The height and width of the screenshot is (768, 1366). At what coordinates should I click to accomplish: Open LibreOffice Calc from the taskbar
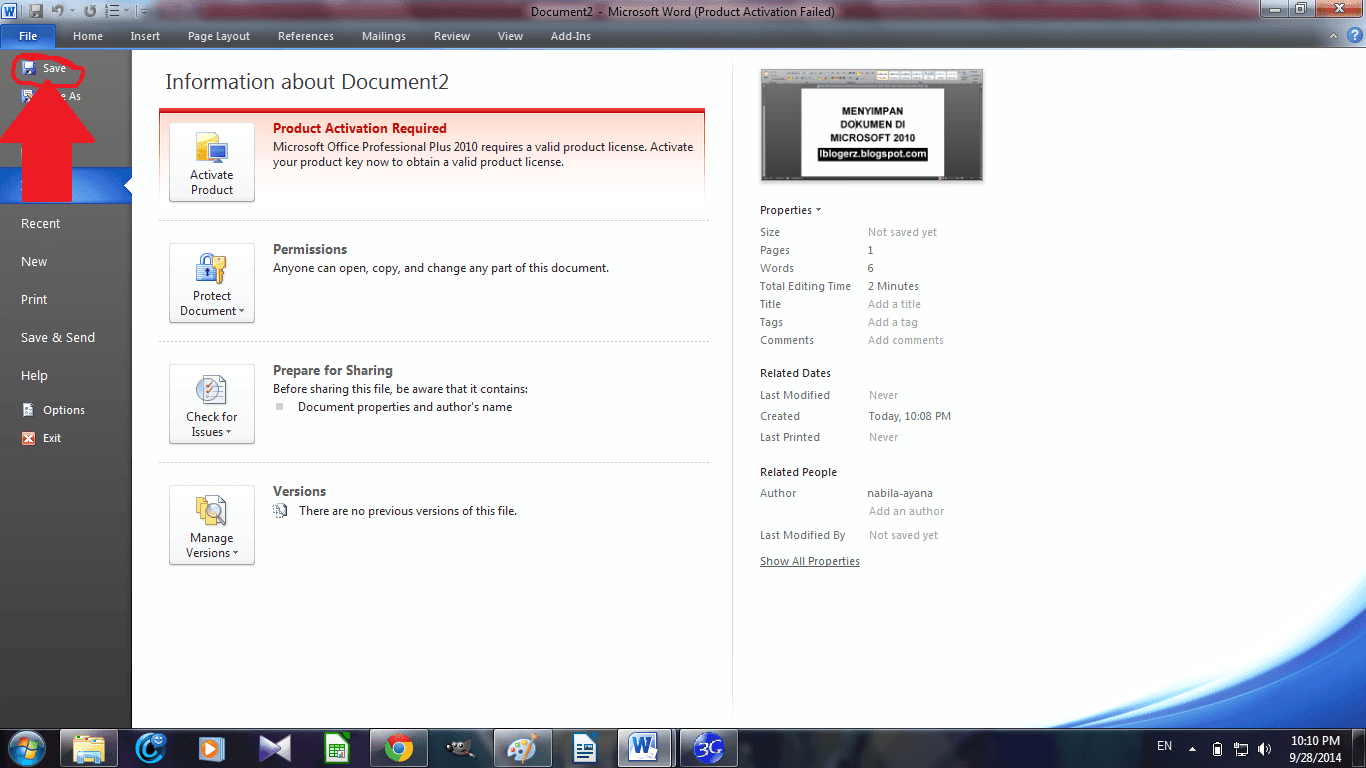(x=337, y=748)
